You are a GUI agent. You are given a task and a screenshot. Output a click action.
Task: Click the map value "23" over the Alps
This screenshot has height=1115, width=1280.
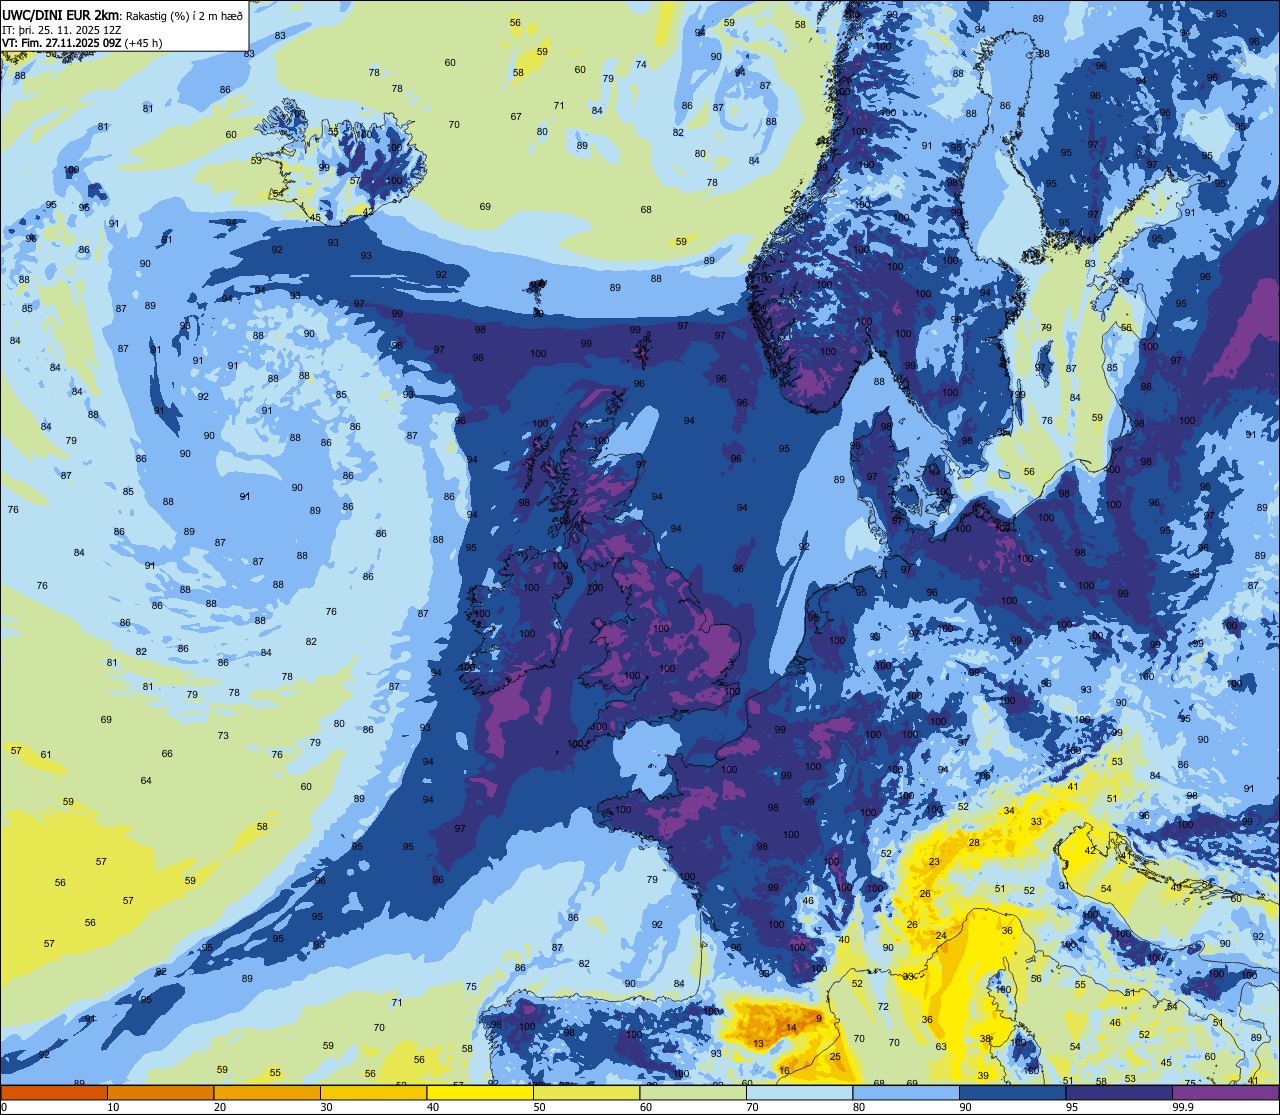click(934, 861)
